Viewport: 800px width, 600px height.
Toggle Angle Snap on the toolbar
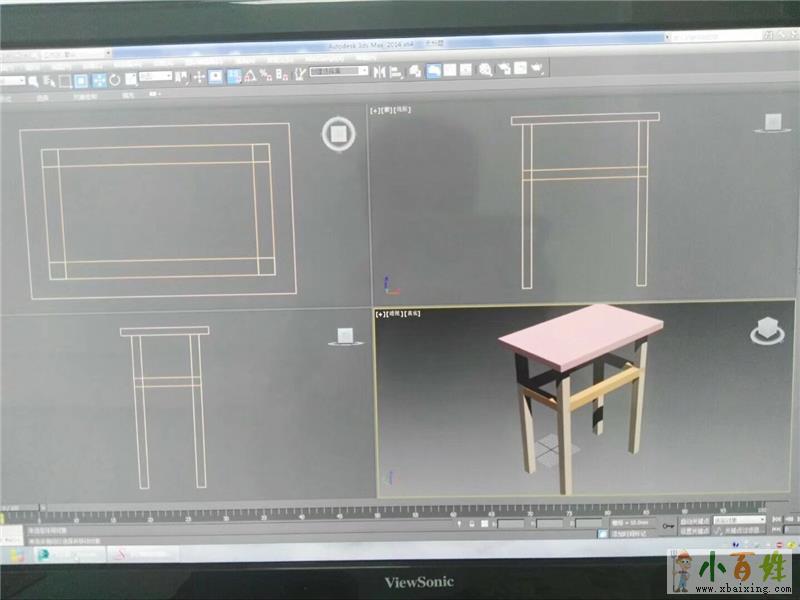[x=250, y=75]
